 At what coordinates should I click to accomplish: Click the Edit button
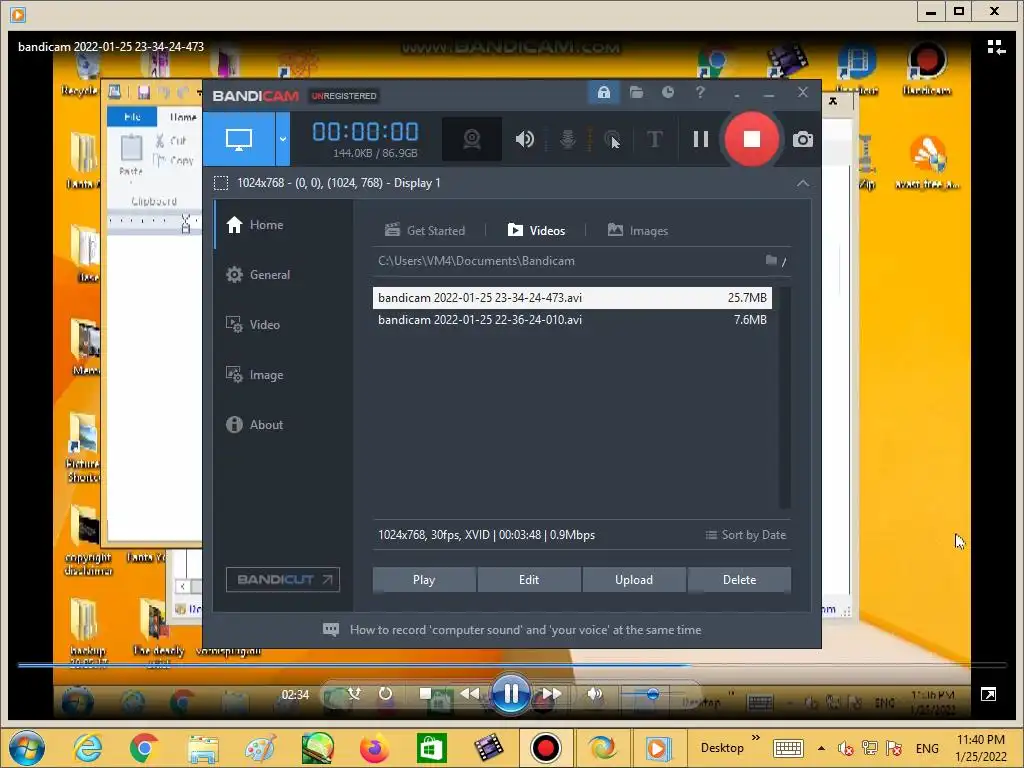529,580
